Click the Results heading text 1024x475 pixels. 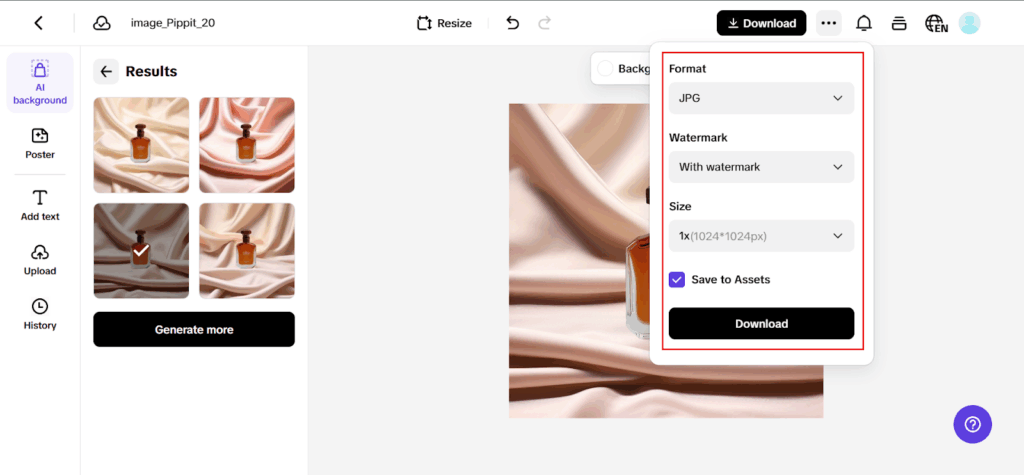point(152,71)
